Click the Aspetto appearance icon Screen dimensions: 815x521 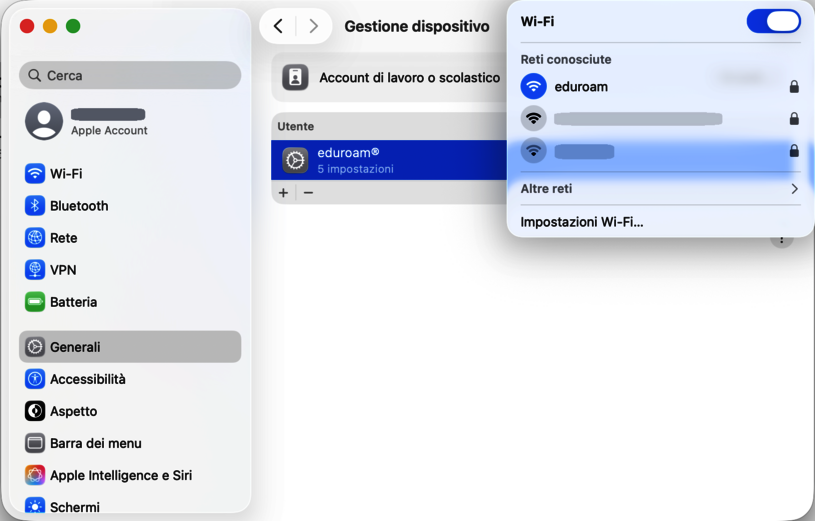[35, 411]
